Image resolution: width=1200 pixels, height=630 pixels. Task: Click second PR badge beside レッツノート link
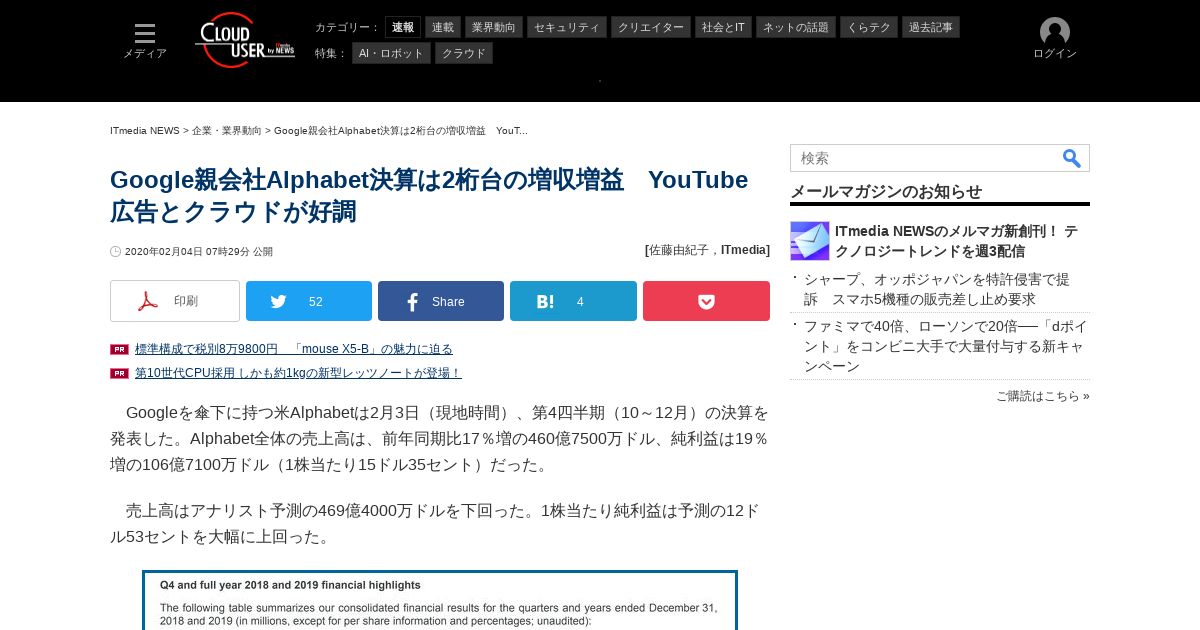click(119, 373)
